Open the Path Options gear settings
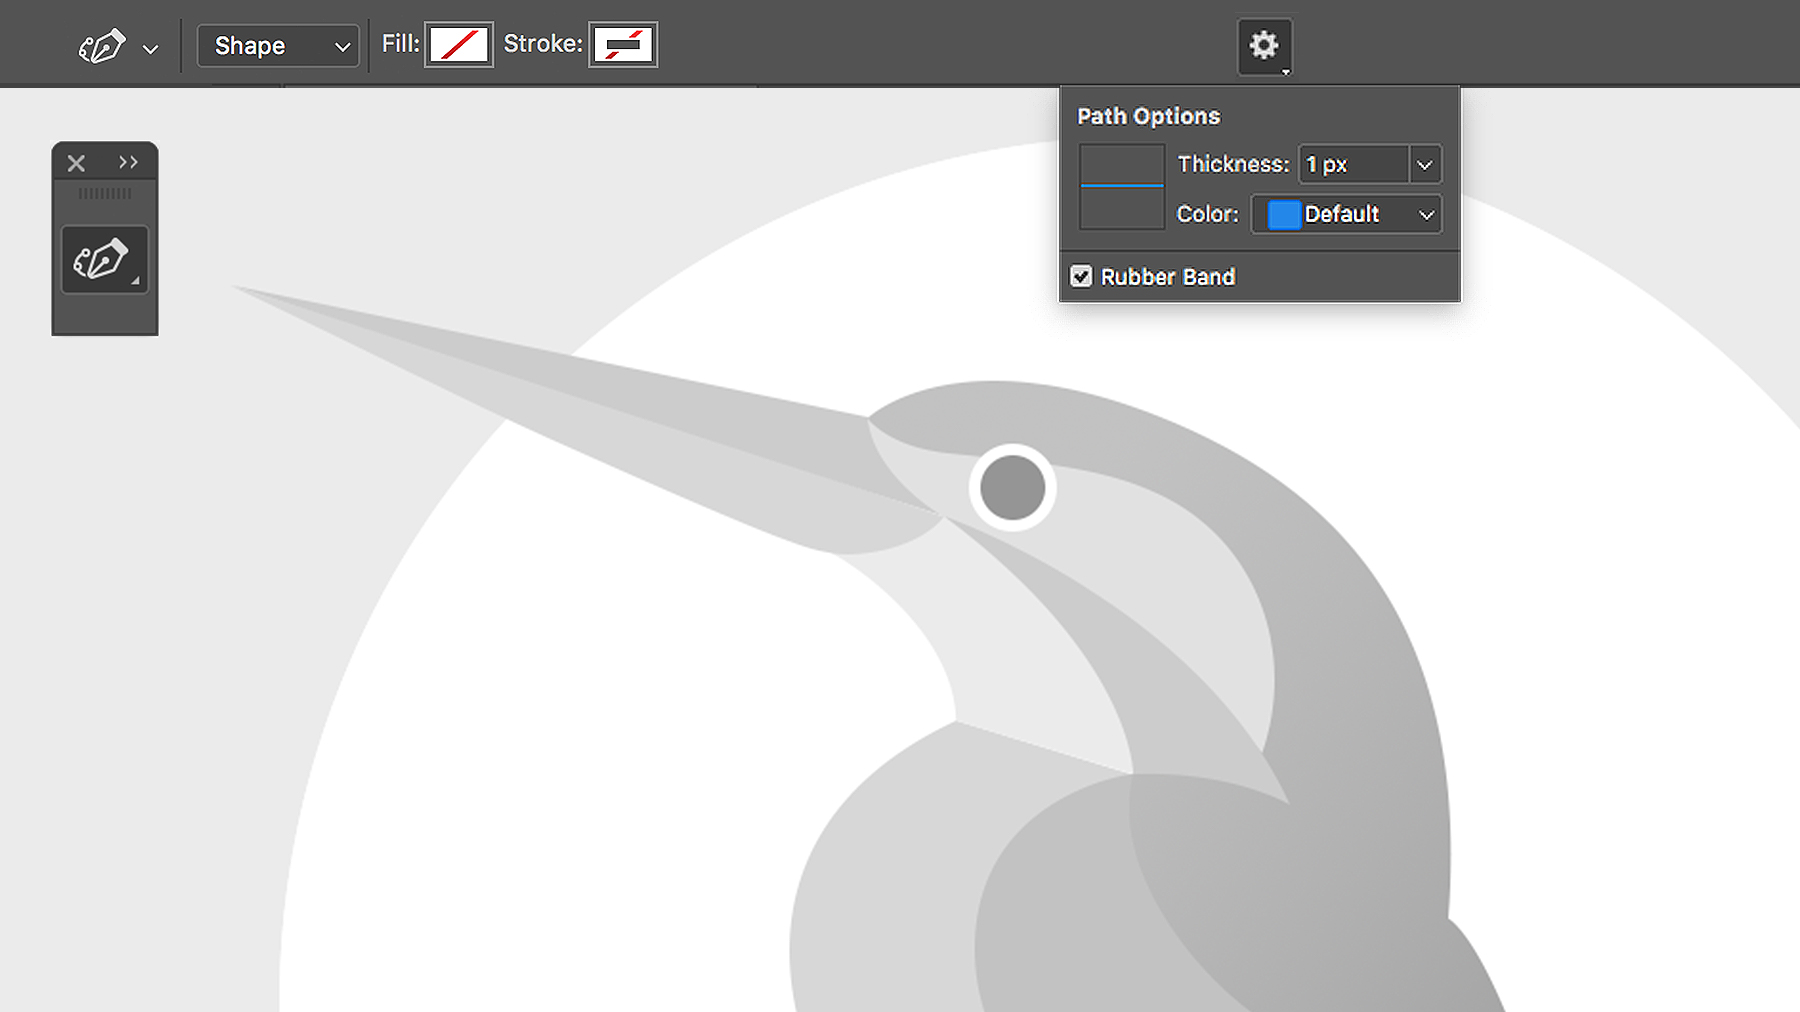 pos(1264,44)
